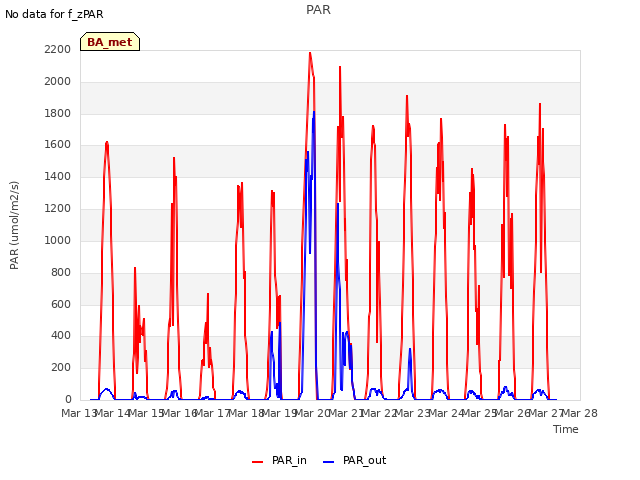Click the 800 y-axis tick label
The image size is (640, 480).
[x=61, y=272]
